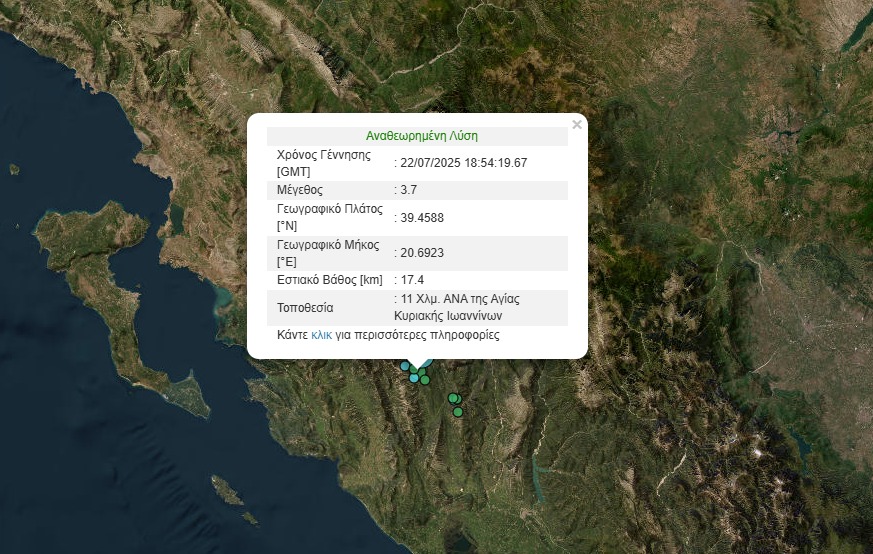Click the "Μέγεθος" row label

coord(299,190)
